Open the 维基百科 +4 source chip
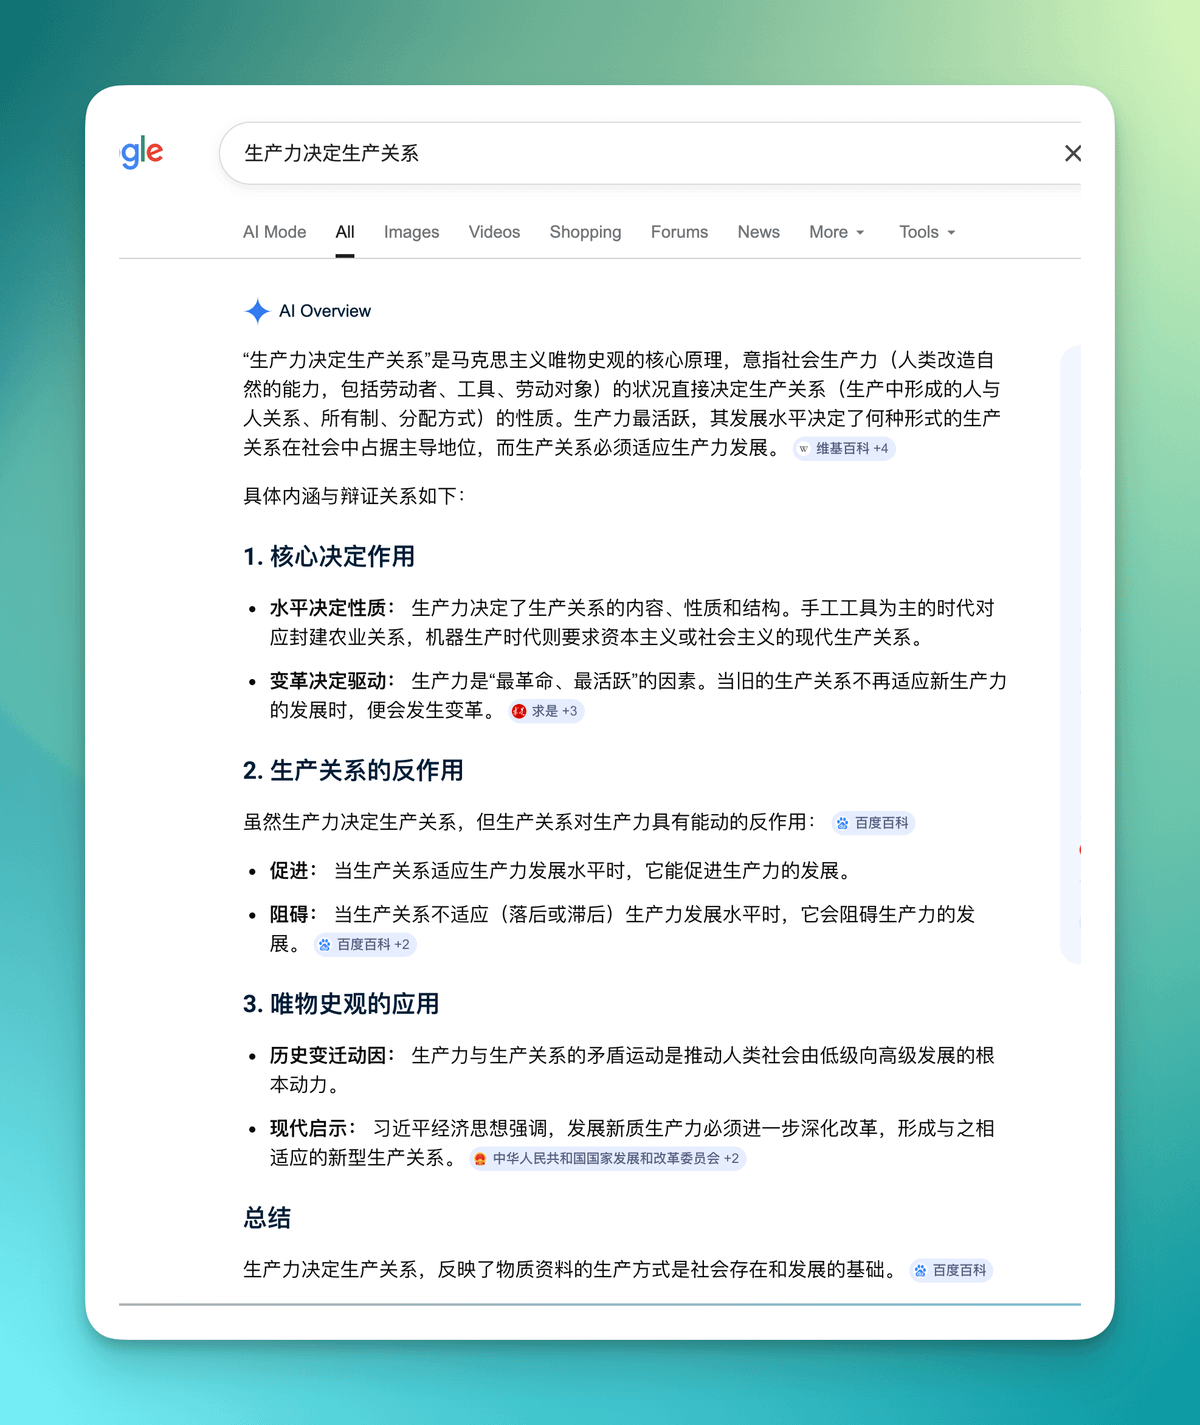 click(844, 449)
